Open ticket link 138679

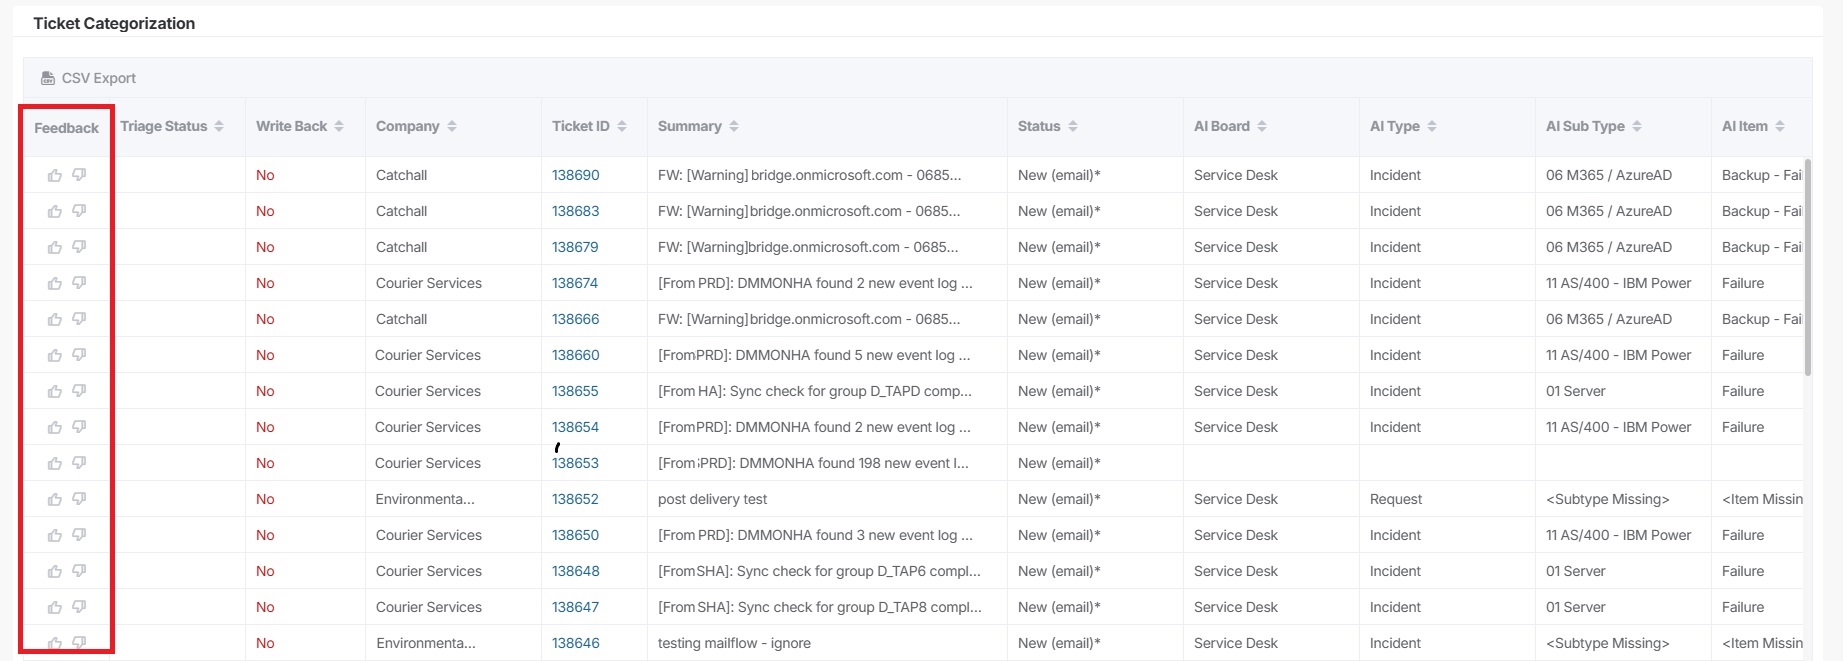tap(575, 247)
